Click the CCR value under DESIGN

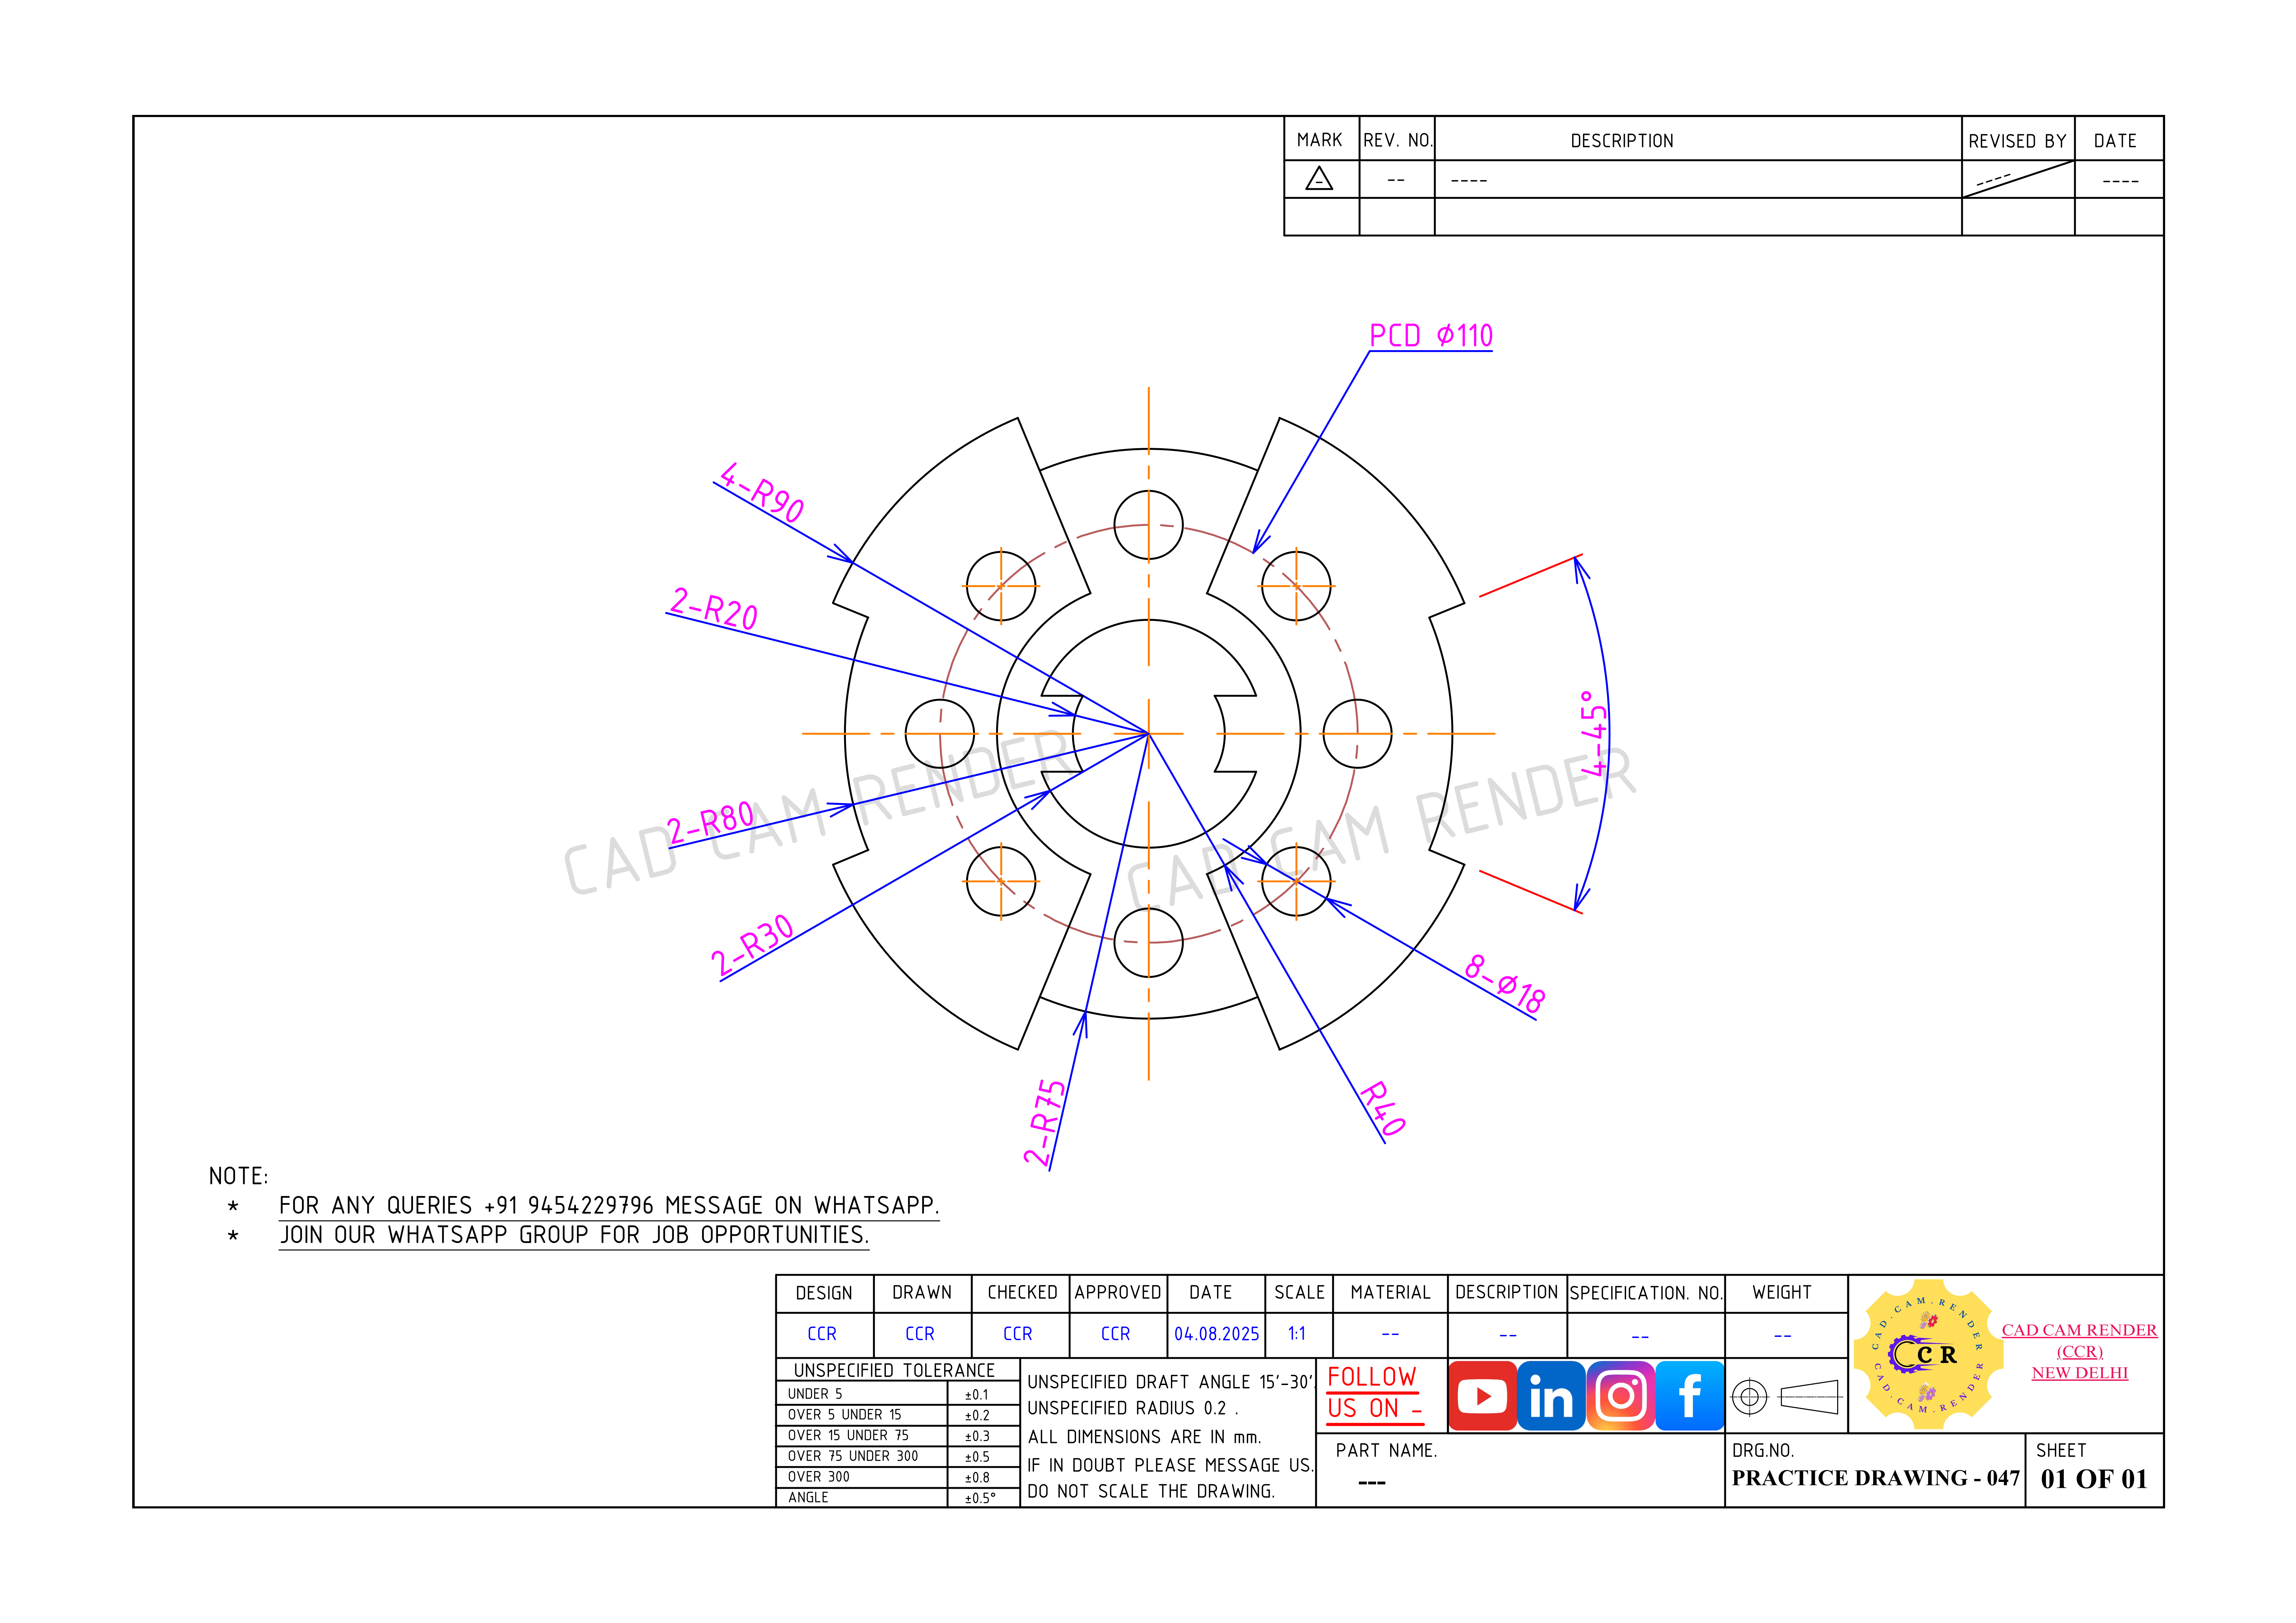822,1334
